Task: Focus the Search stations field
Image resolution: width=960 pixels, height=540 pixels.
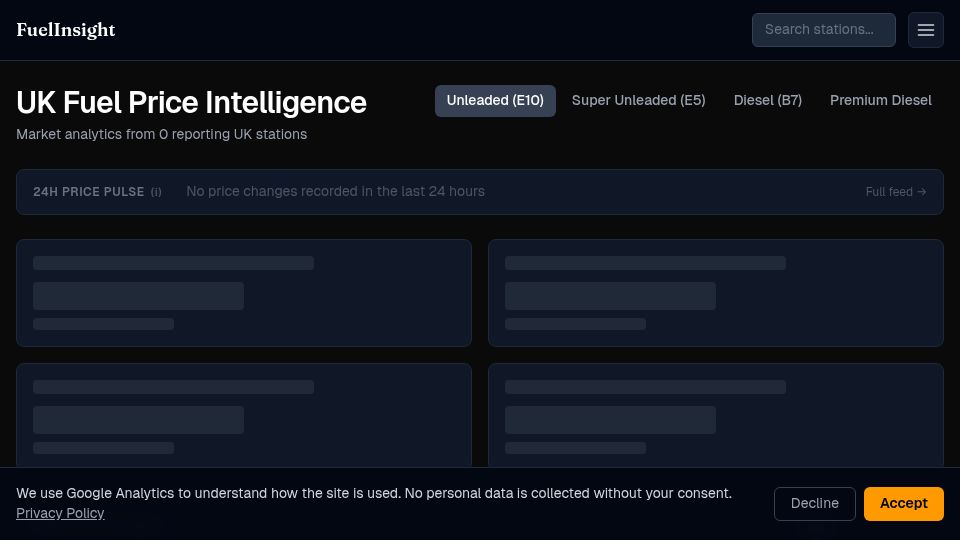Action: point(823,30)
